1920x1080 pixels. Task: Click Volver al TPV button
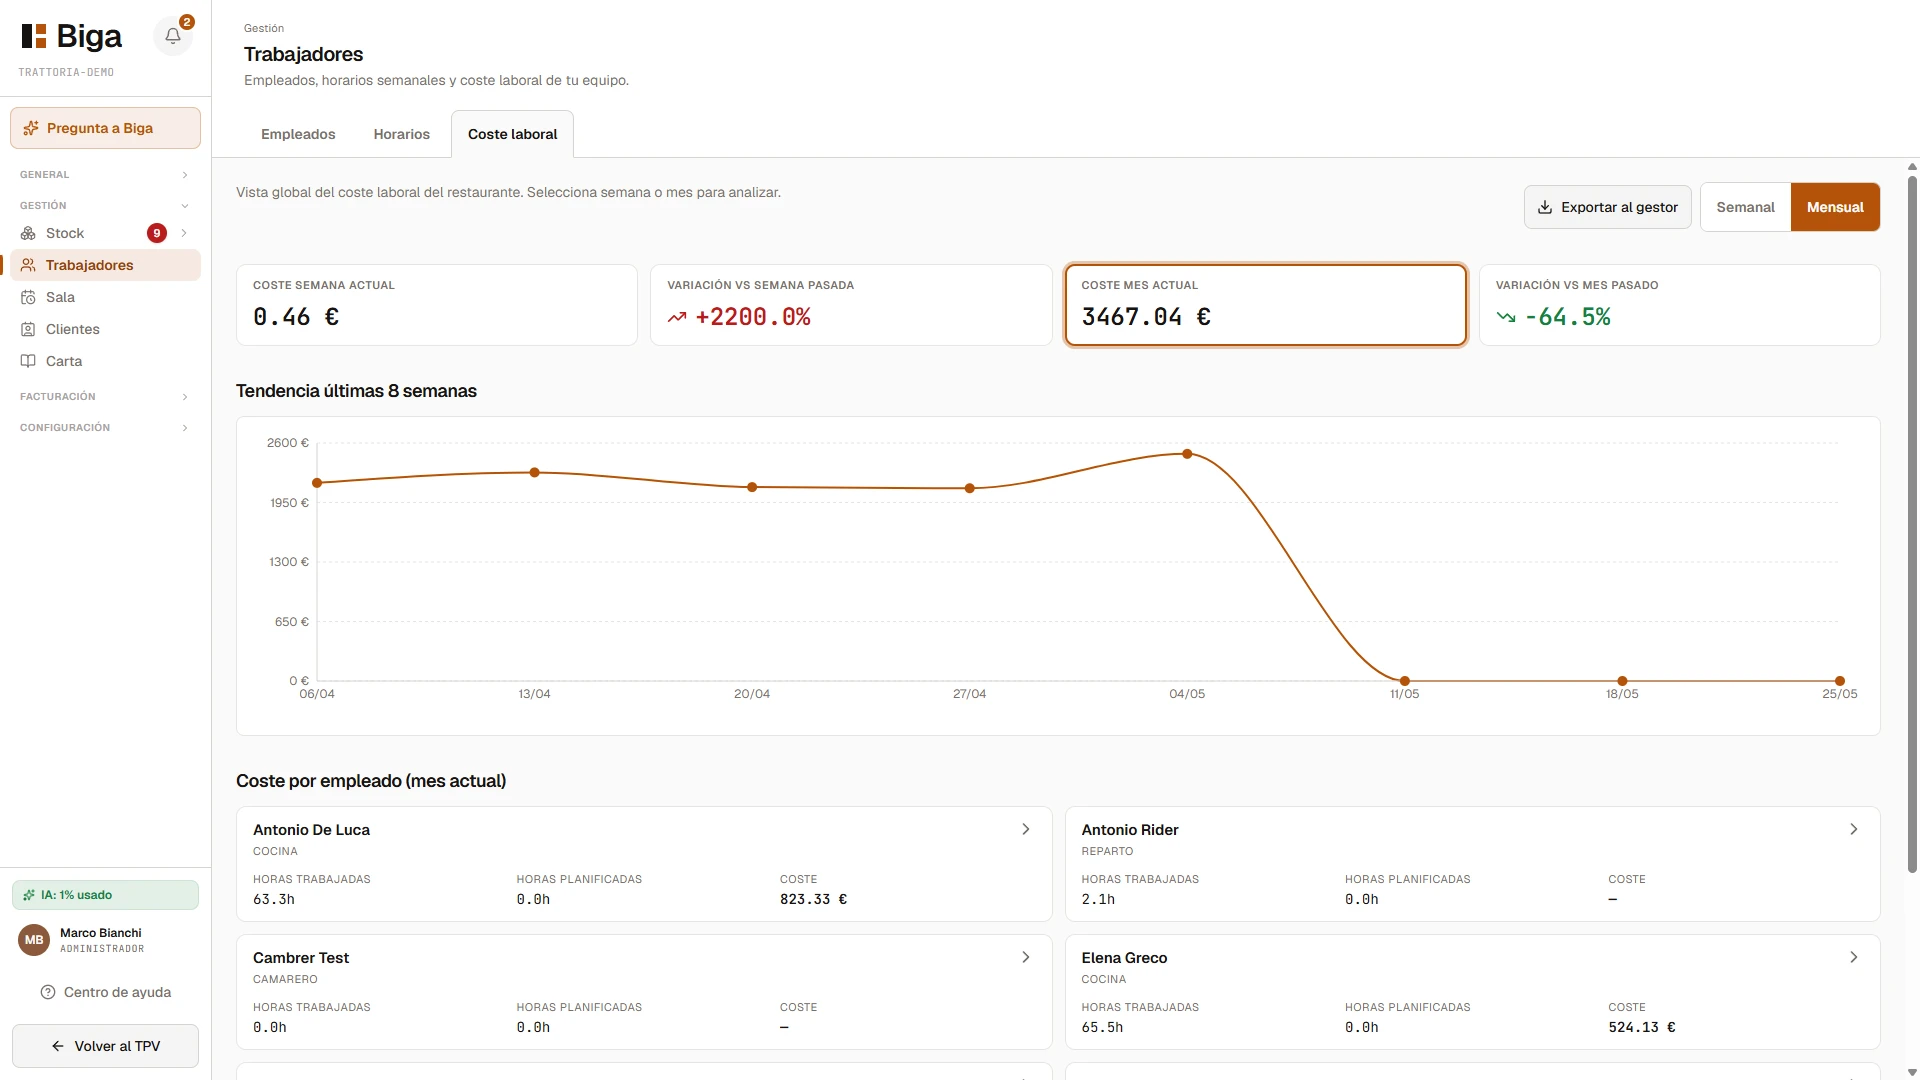[x=105, y=1046]
